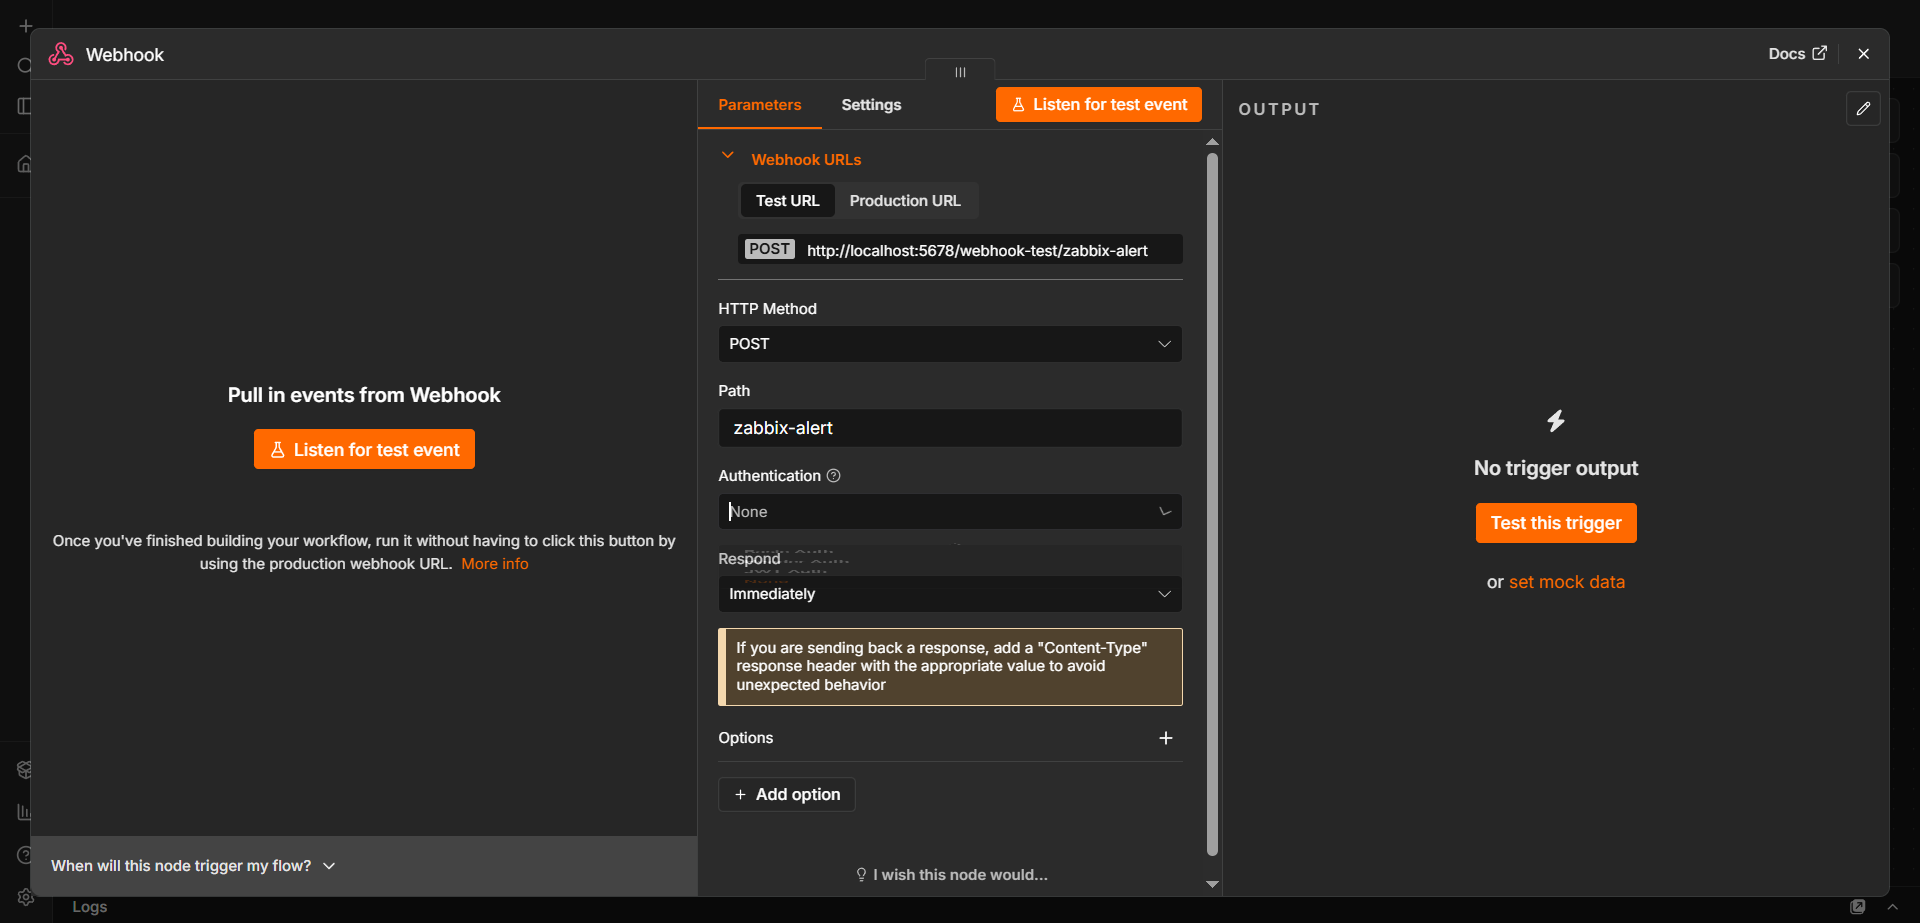Open Docs external link

tap(1797, 54)
